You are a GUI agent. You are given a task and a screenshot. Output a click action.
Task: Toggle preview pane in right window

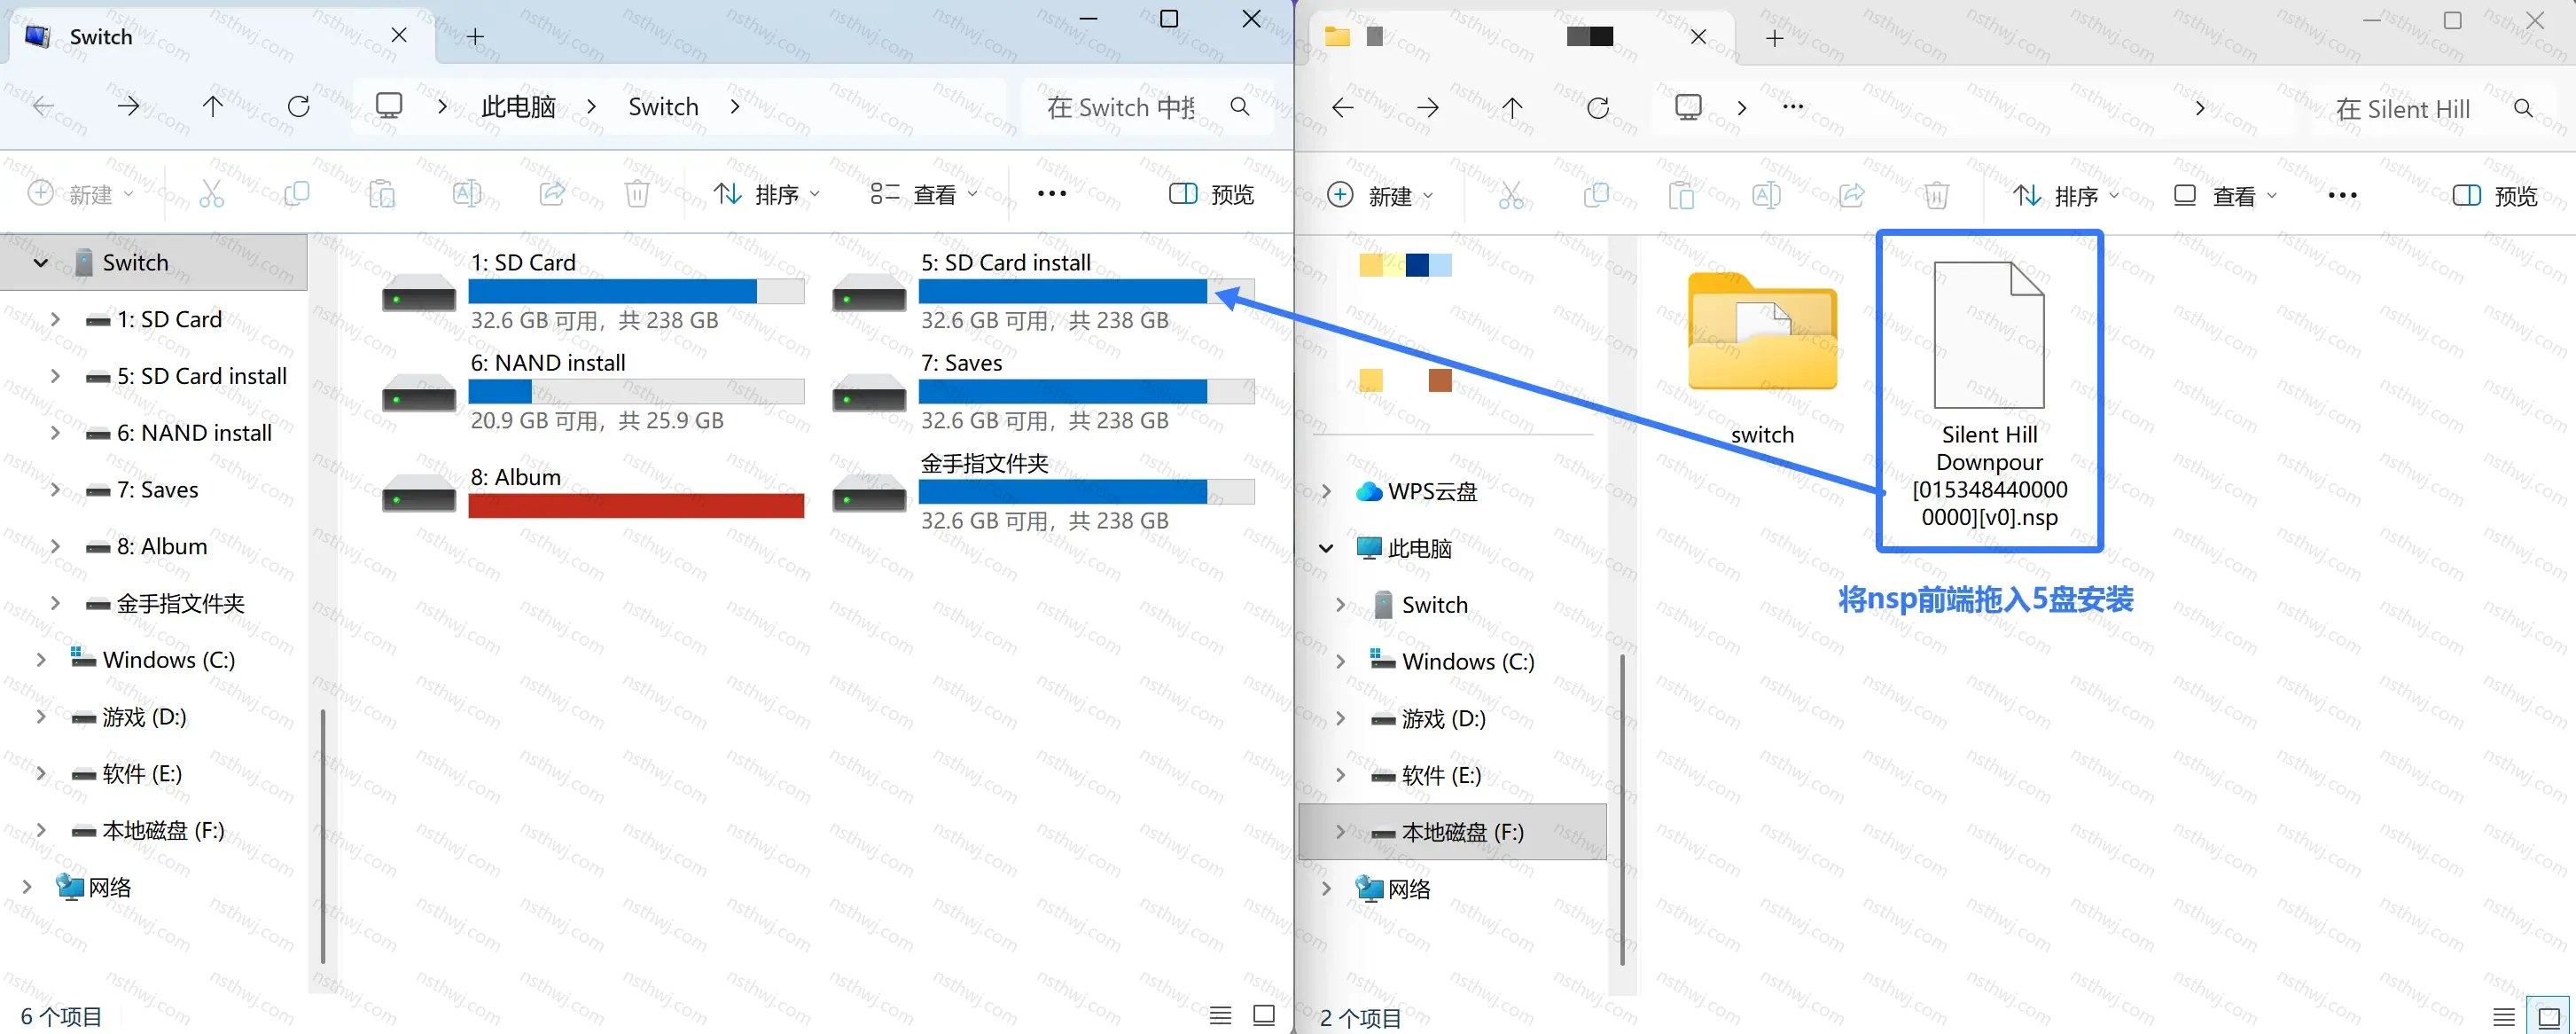pos(2494,196)
